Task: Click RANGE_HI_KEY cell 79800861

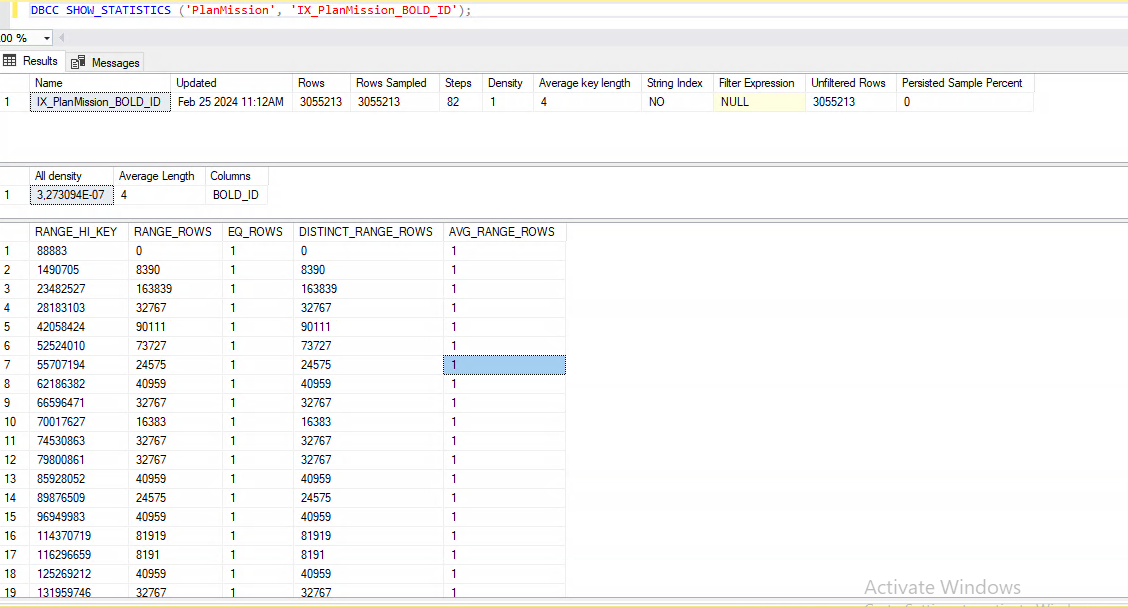Action: (x=79, y=460)
